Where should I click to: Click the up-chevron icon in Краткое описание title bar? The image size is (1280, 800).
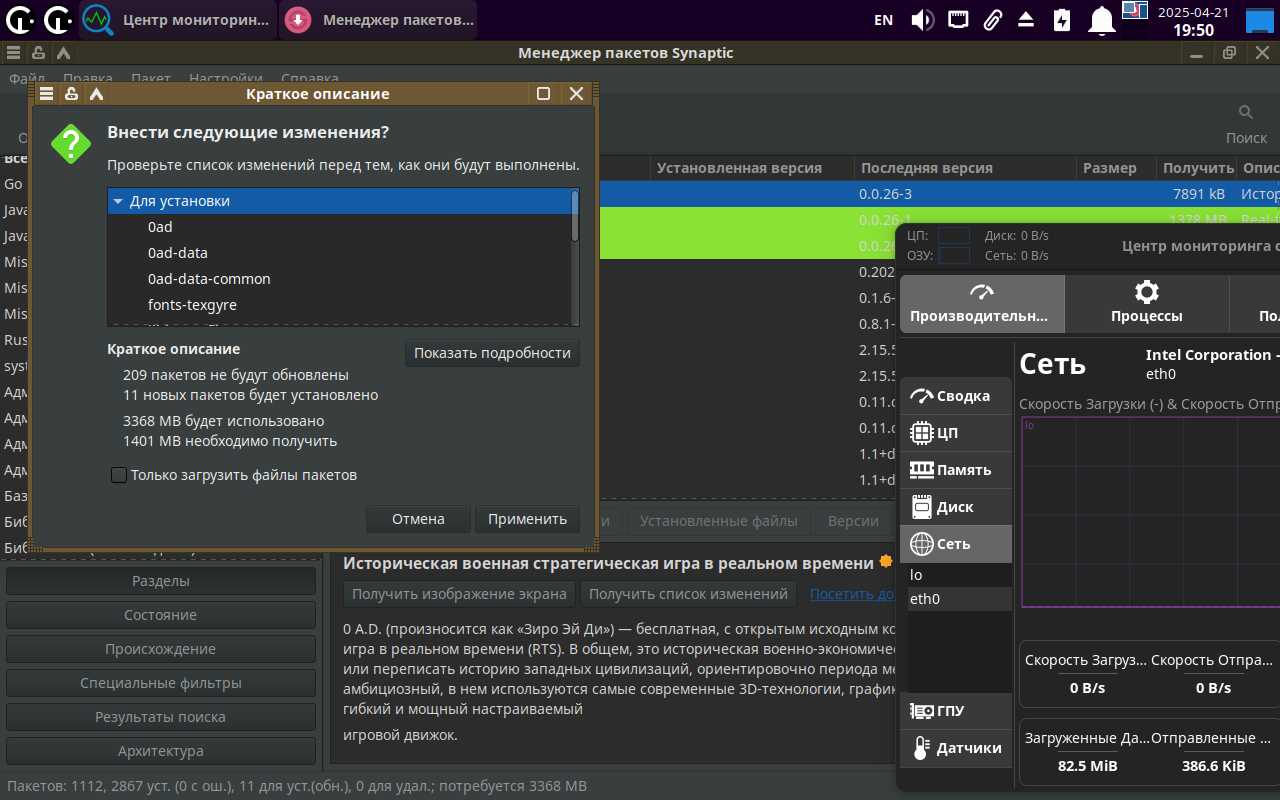pyautogui.click(x=96, y=94)
